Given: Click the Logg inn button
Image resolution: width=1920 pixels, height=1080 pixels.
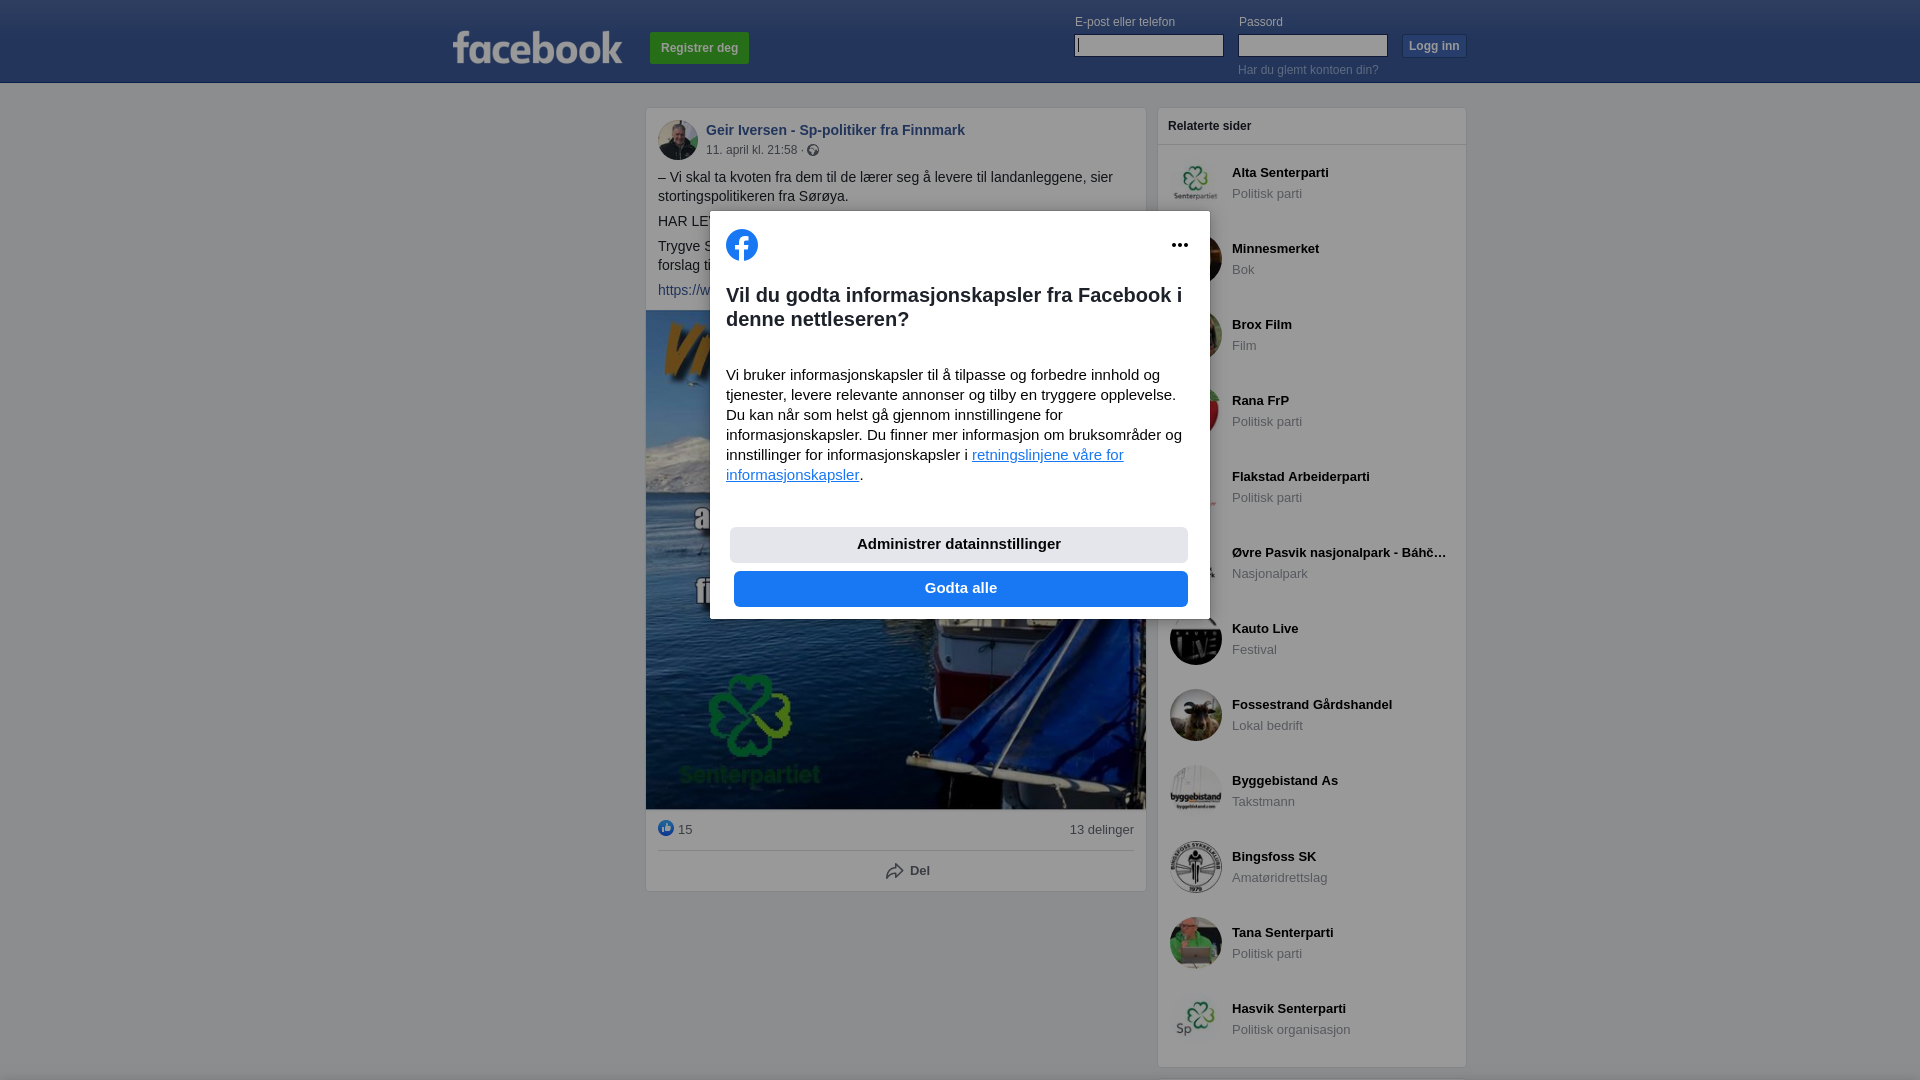Looking at the screenshot, I should [x=1434, y=46].
